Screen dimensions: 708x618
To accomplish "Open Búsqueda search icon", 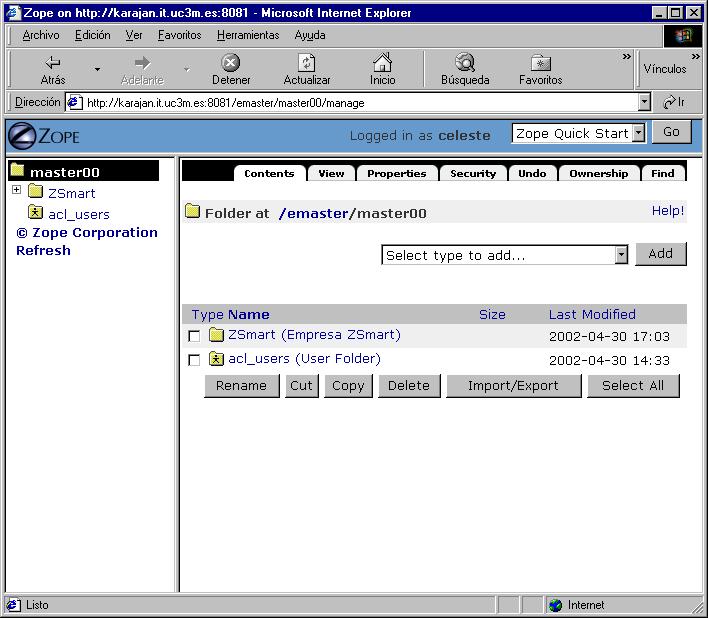I will pos(465,62).
